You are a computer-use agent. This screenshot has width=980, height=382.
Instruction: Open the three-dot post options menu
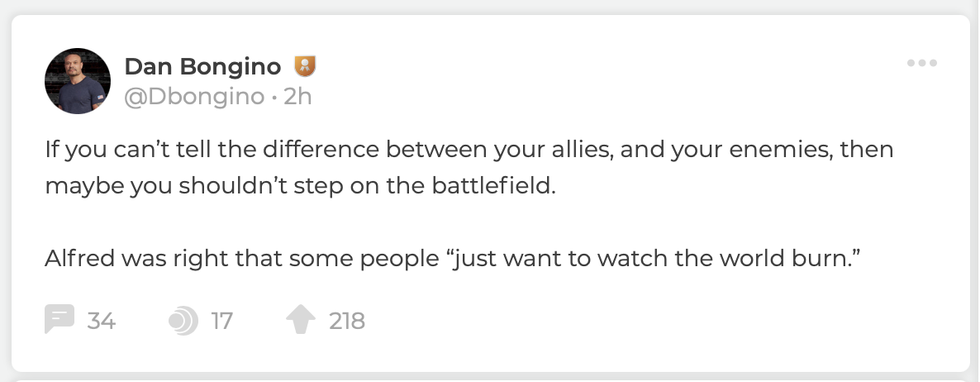point(922,63)
